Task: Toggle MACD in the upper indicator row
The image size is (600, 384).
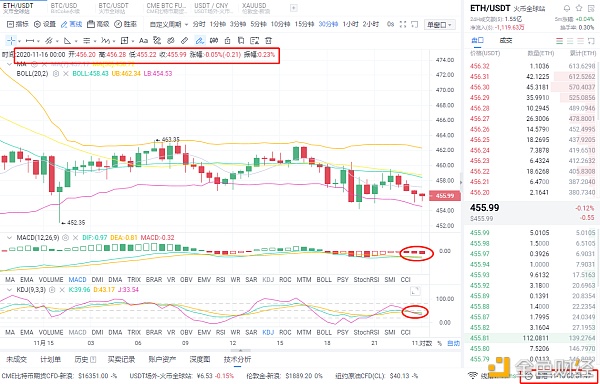Action: point(77,280)
